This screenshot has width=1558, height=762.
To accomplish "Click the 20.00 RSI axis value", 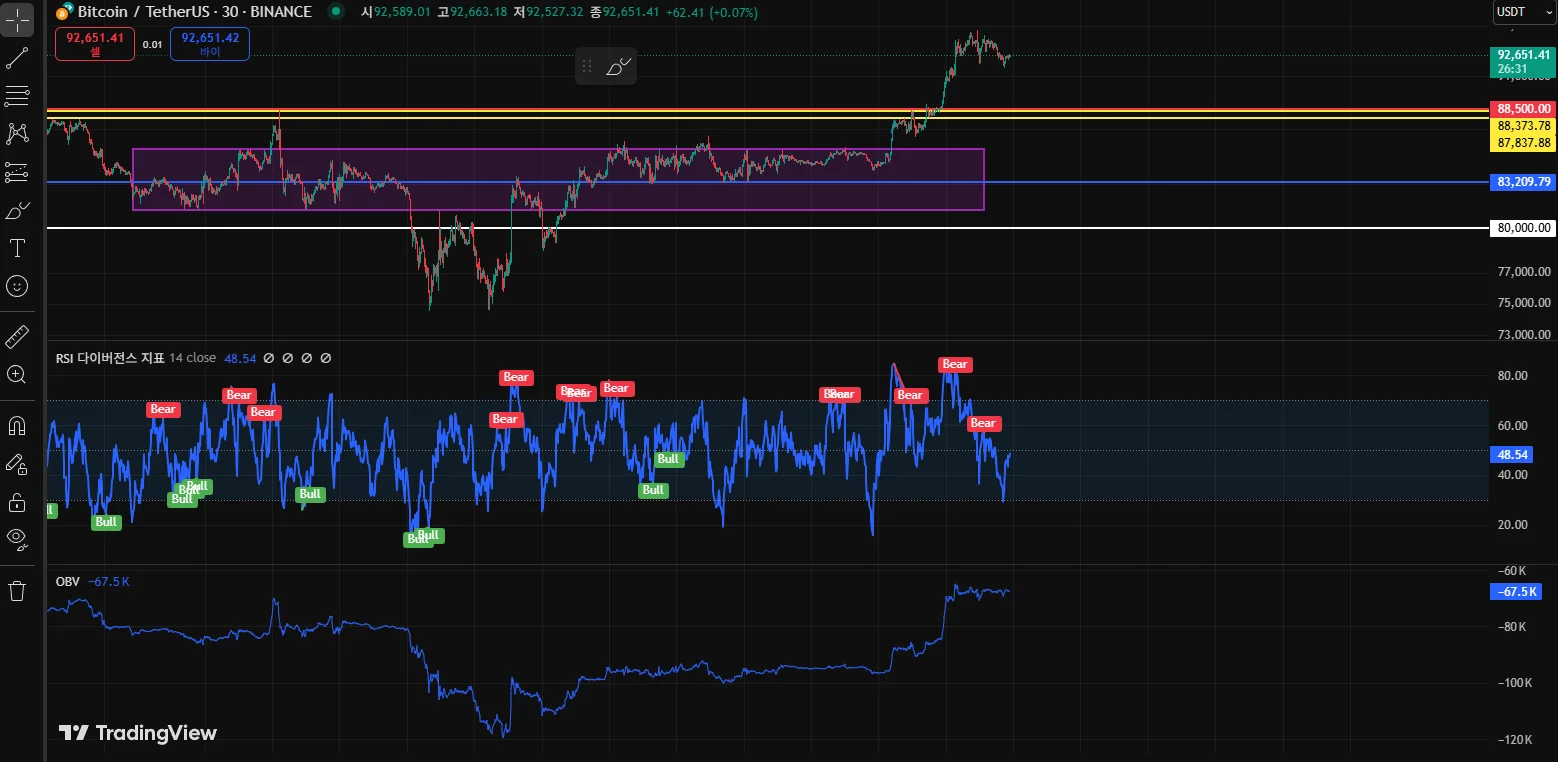I will point(1513,524).
